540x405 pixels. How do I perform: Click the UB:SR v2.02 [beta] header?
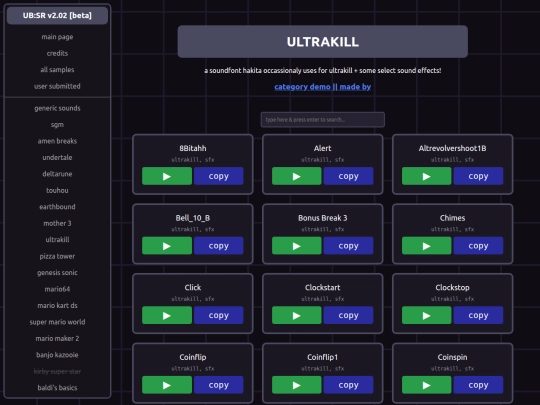click(57, 15)
